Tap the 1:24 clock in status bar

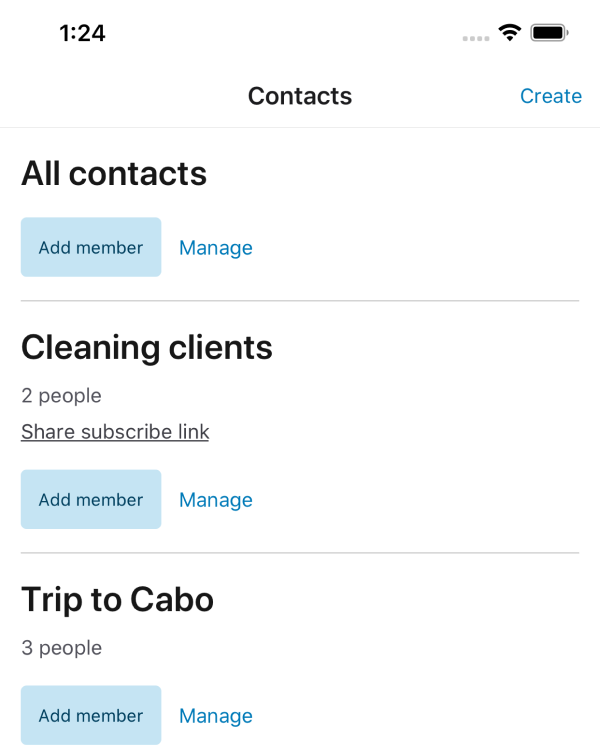82,33
